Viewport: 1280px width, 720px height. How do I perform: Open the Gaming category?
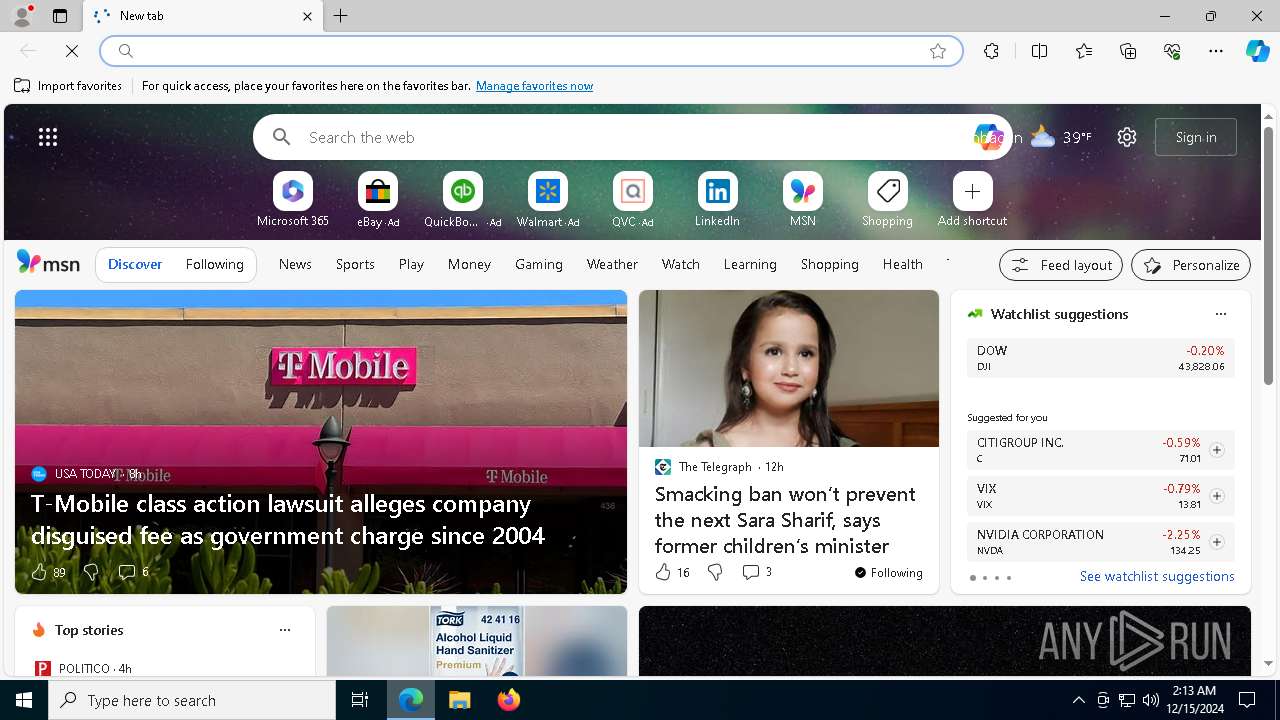pos(539,264)
